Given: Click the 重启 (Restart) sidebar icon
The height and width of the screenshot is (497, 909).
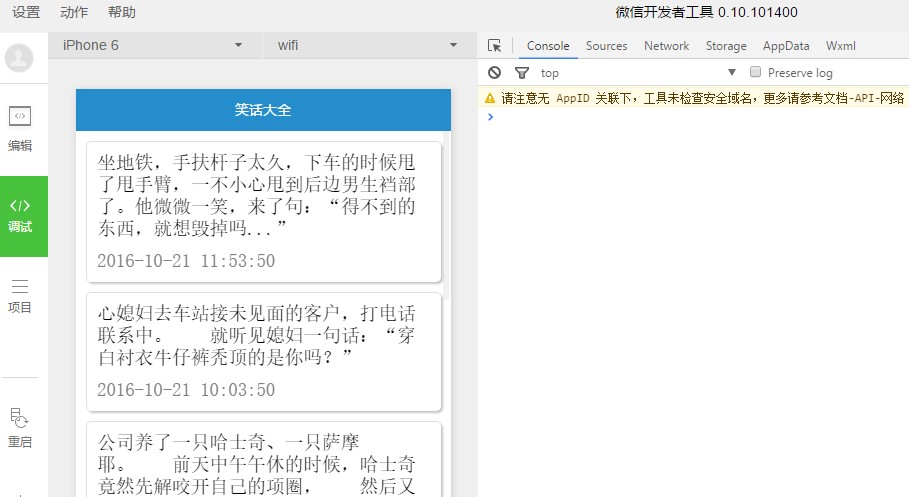Looking at the screenshot, I should [x=20, y=427].
